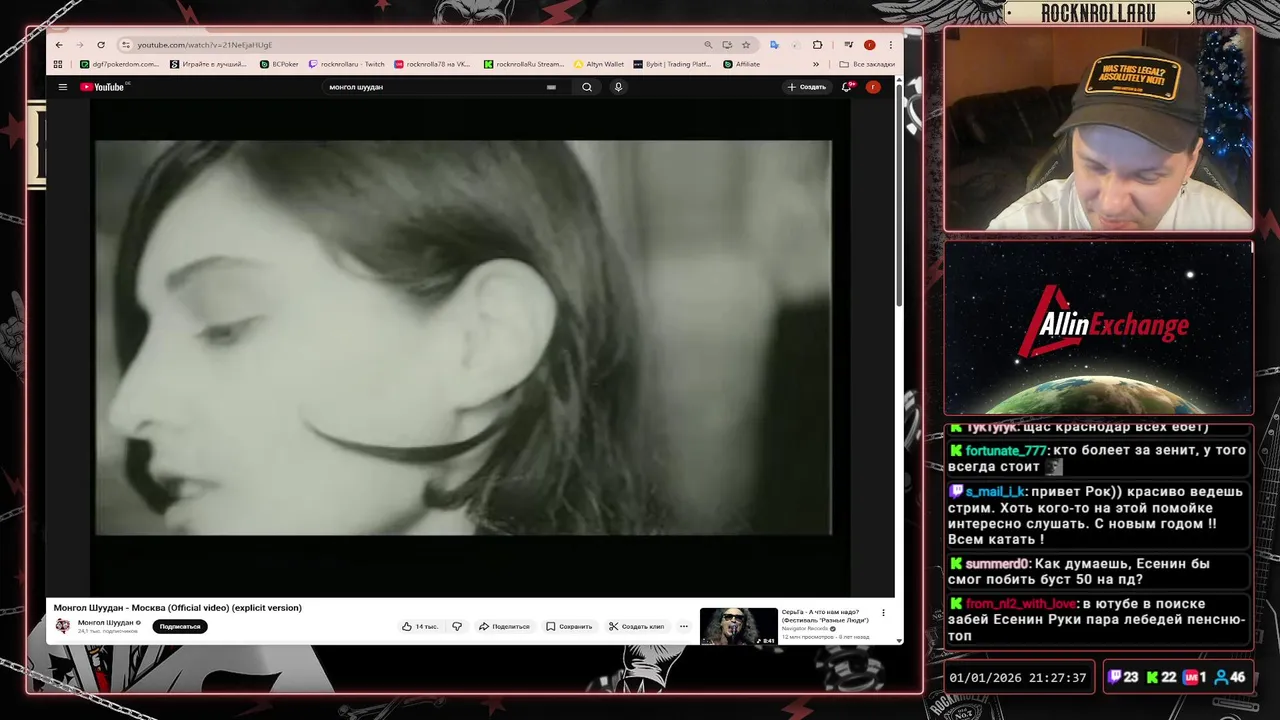Viewport: 1280px width, 720px height.
Task: Open the rocknrollaRu Stream bookmark
Action: coord(523,64)
